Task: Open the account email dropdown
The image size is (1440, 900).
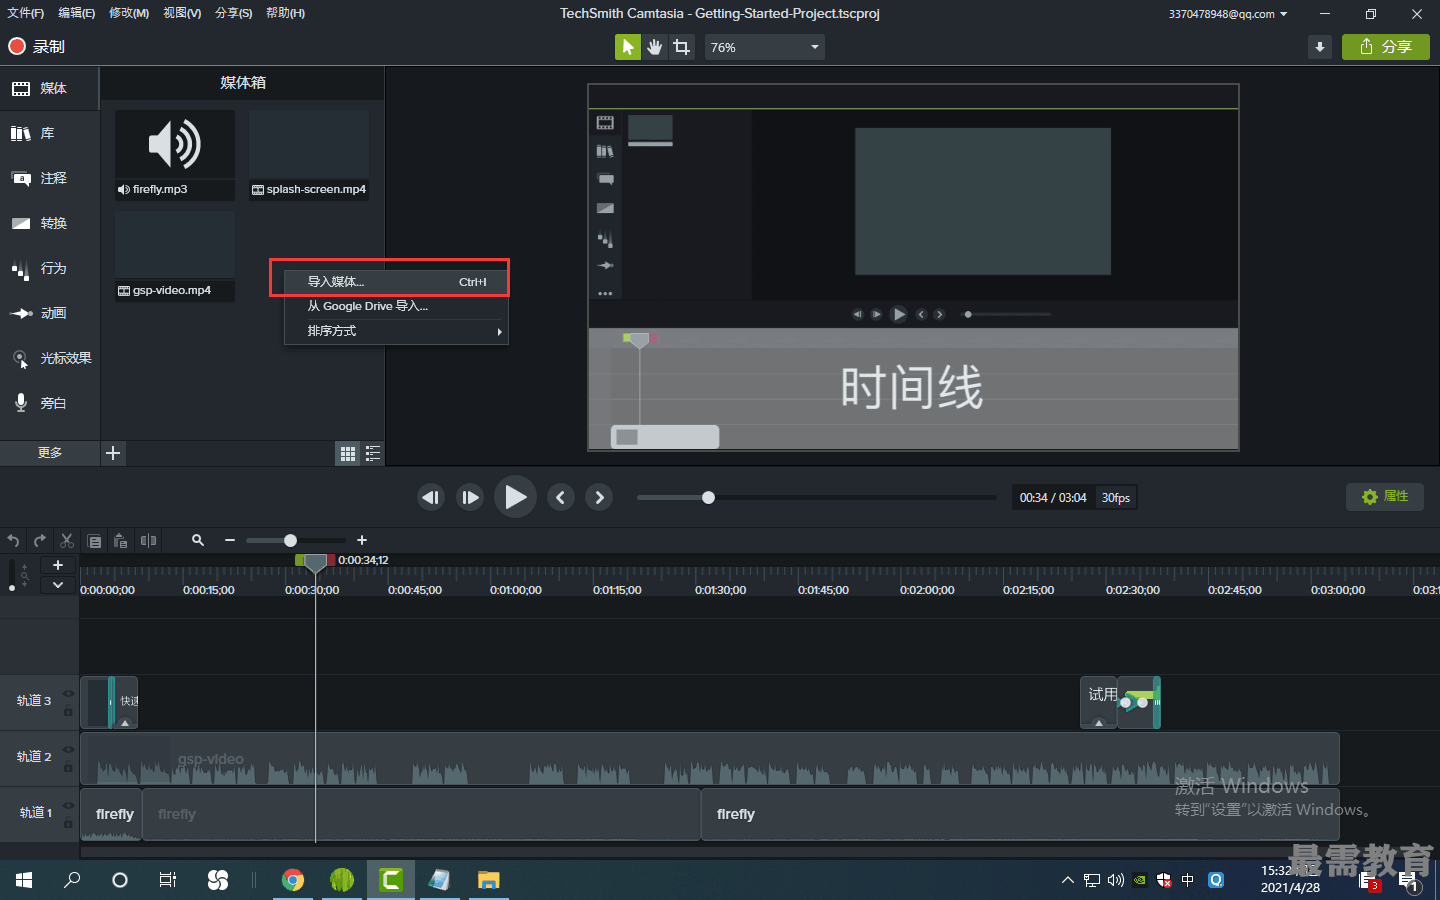Action: coord(1228,14)
